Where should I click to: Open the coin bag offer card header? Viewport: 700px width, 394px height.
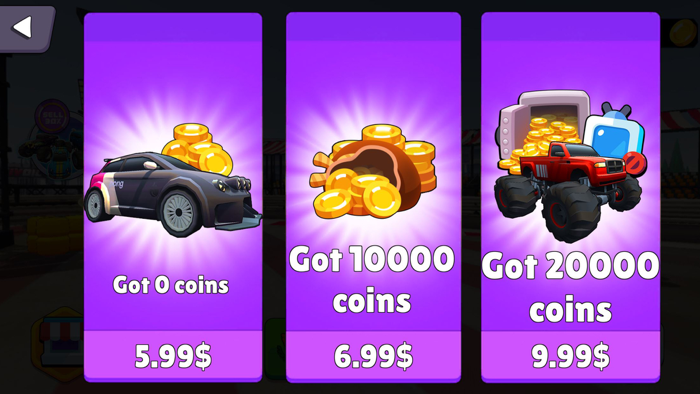373,27
